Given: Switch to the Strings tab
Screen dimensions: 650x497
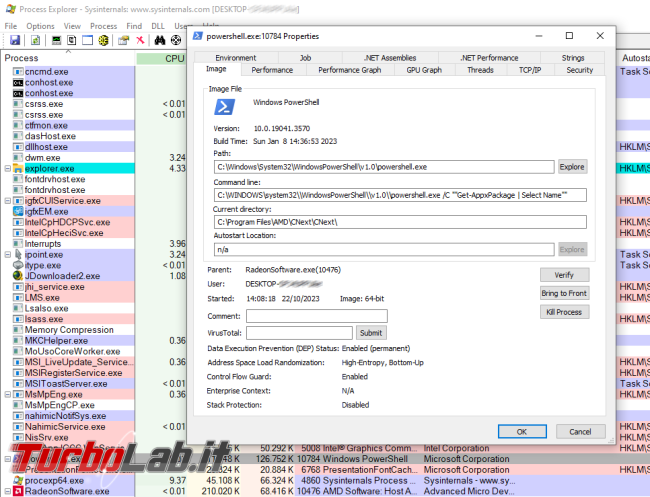Looking at the screenshot, I should tap(572, 58).
